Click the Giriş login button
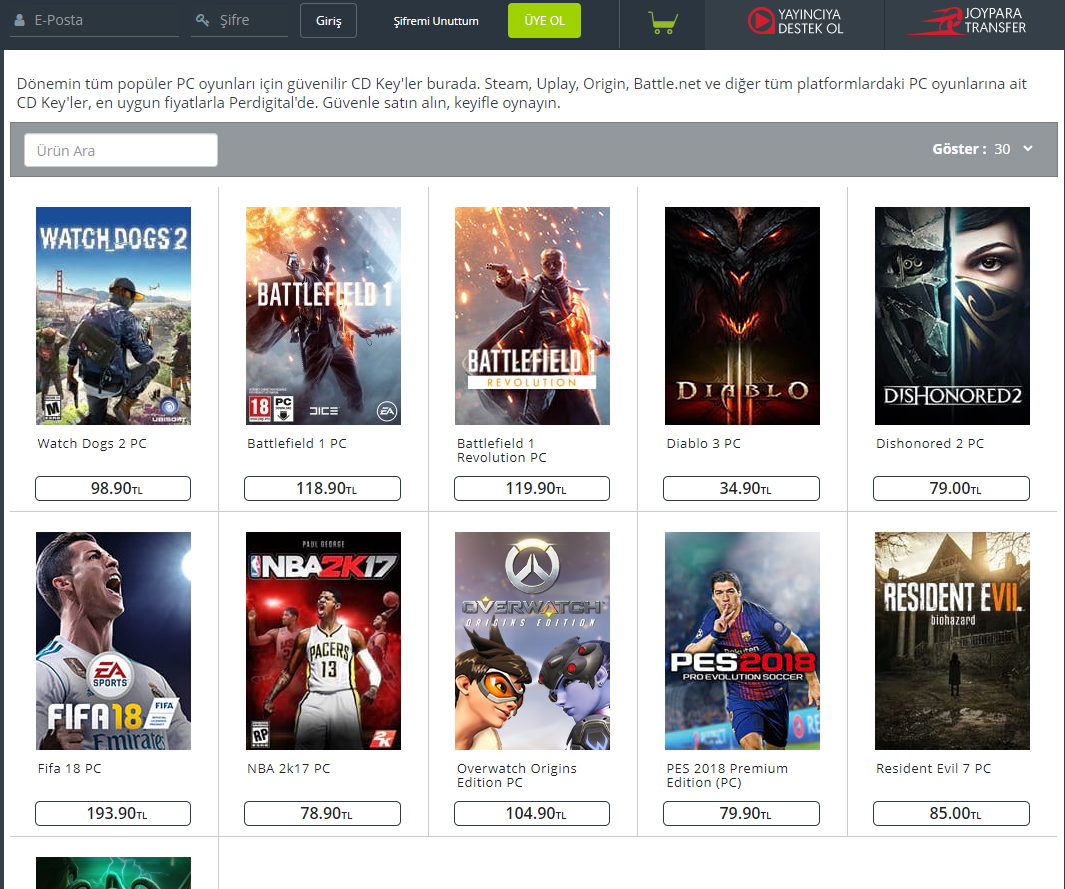The height and width of the screenshot is (889, 1065). click(329, 20)
